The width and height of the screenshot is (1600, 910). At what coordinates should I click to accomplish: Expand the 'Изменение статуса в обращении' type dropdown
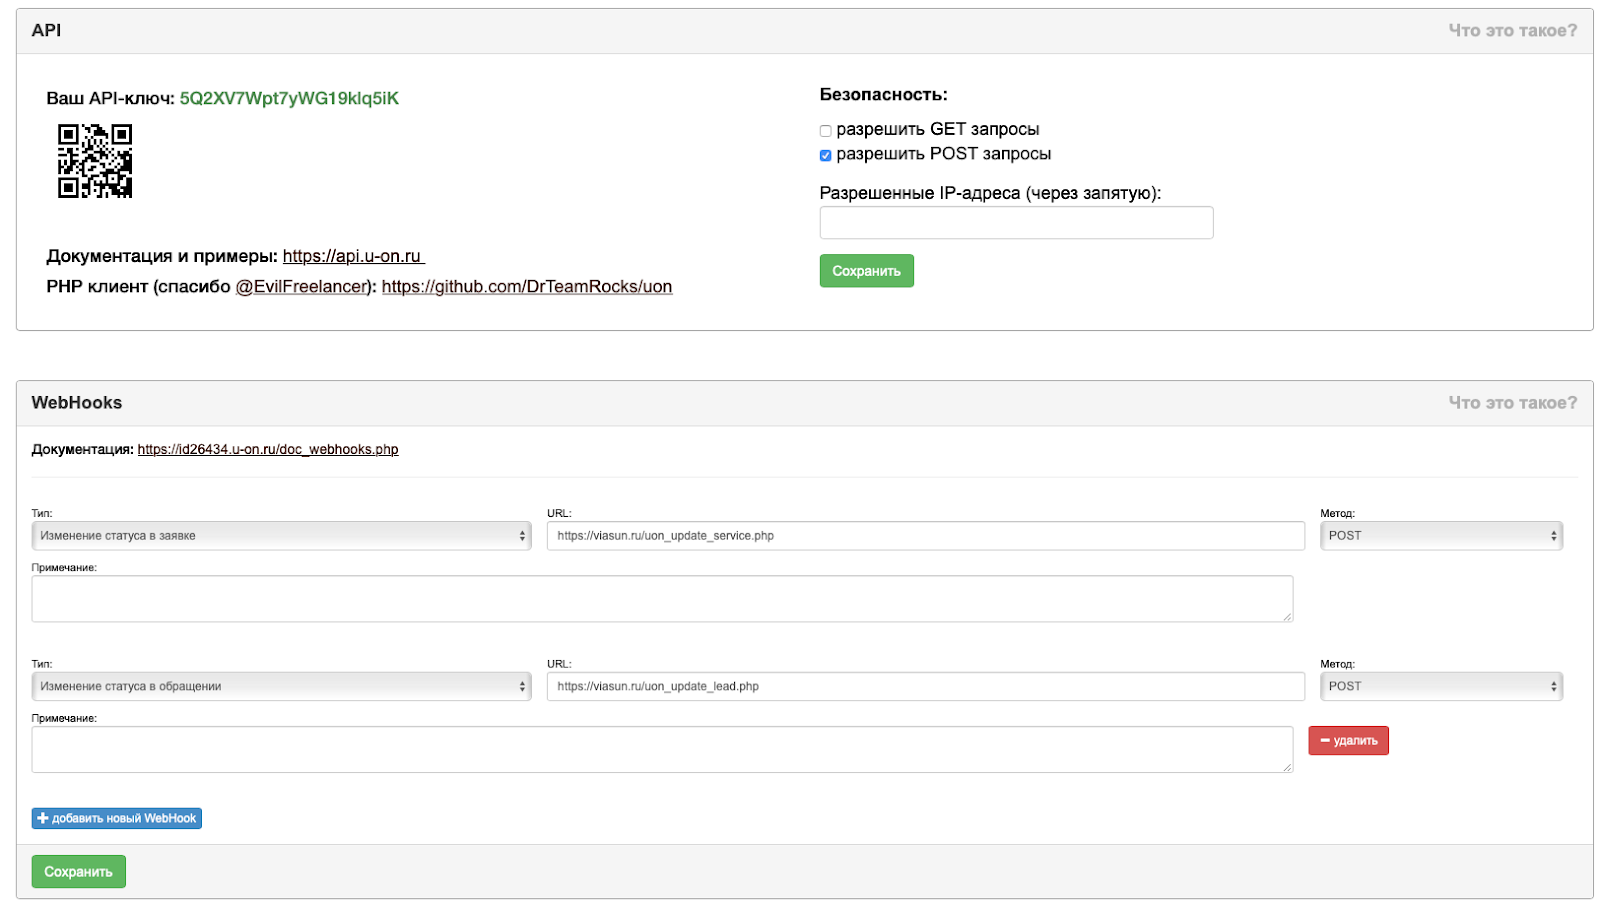(281, 687)
